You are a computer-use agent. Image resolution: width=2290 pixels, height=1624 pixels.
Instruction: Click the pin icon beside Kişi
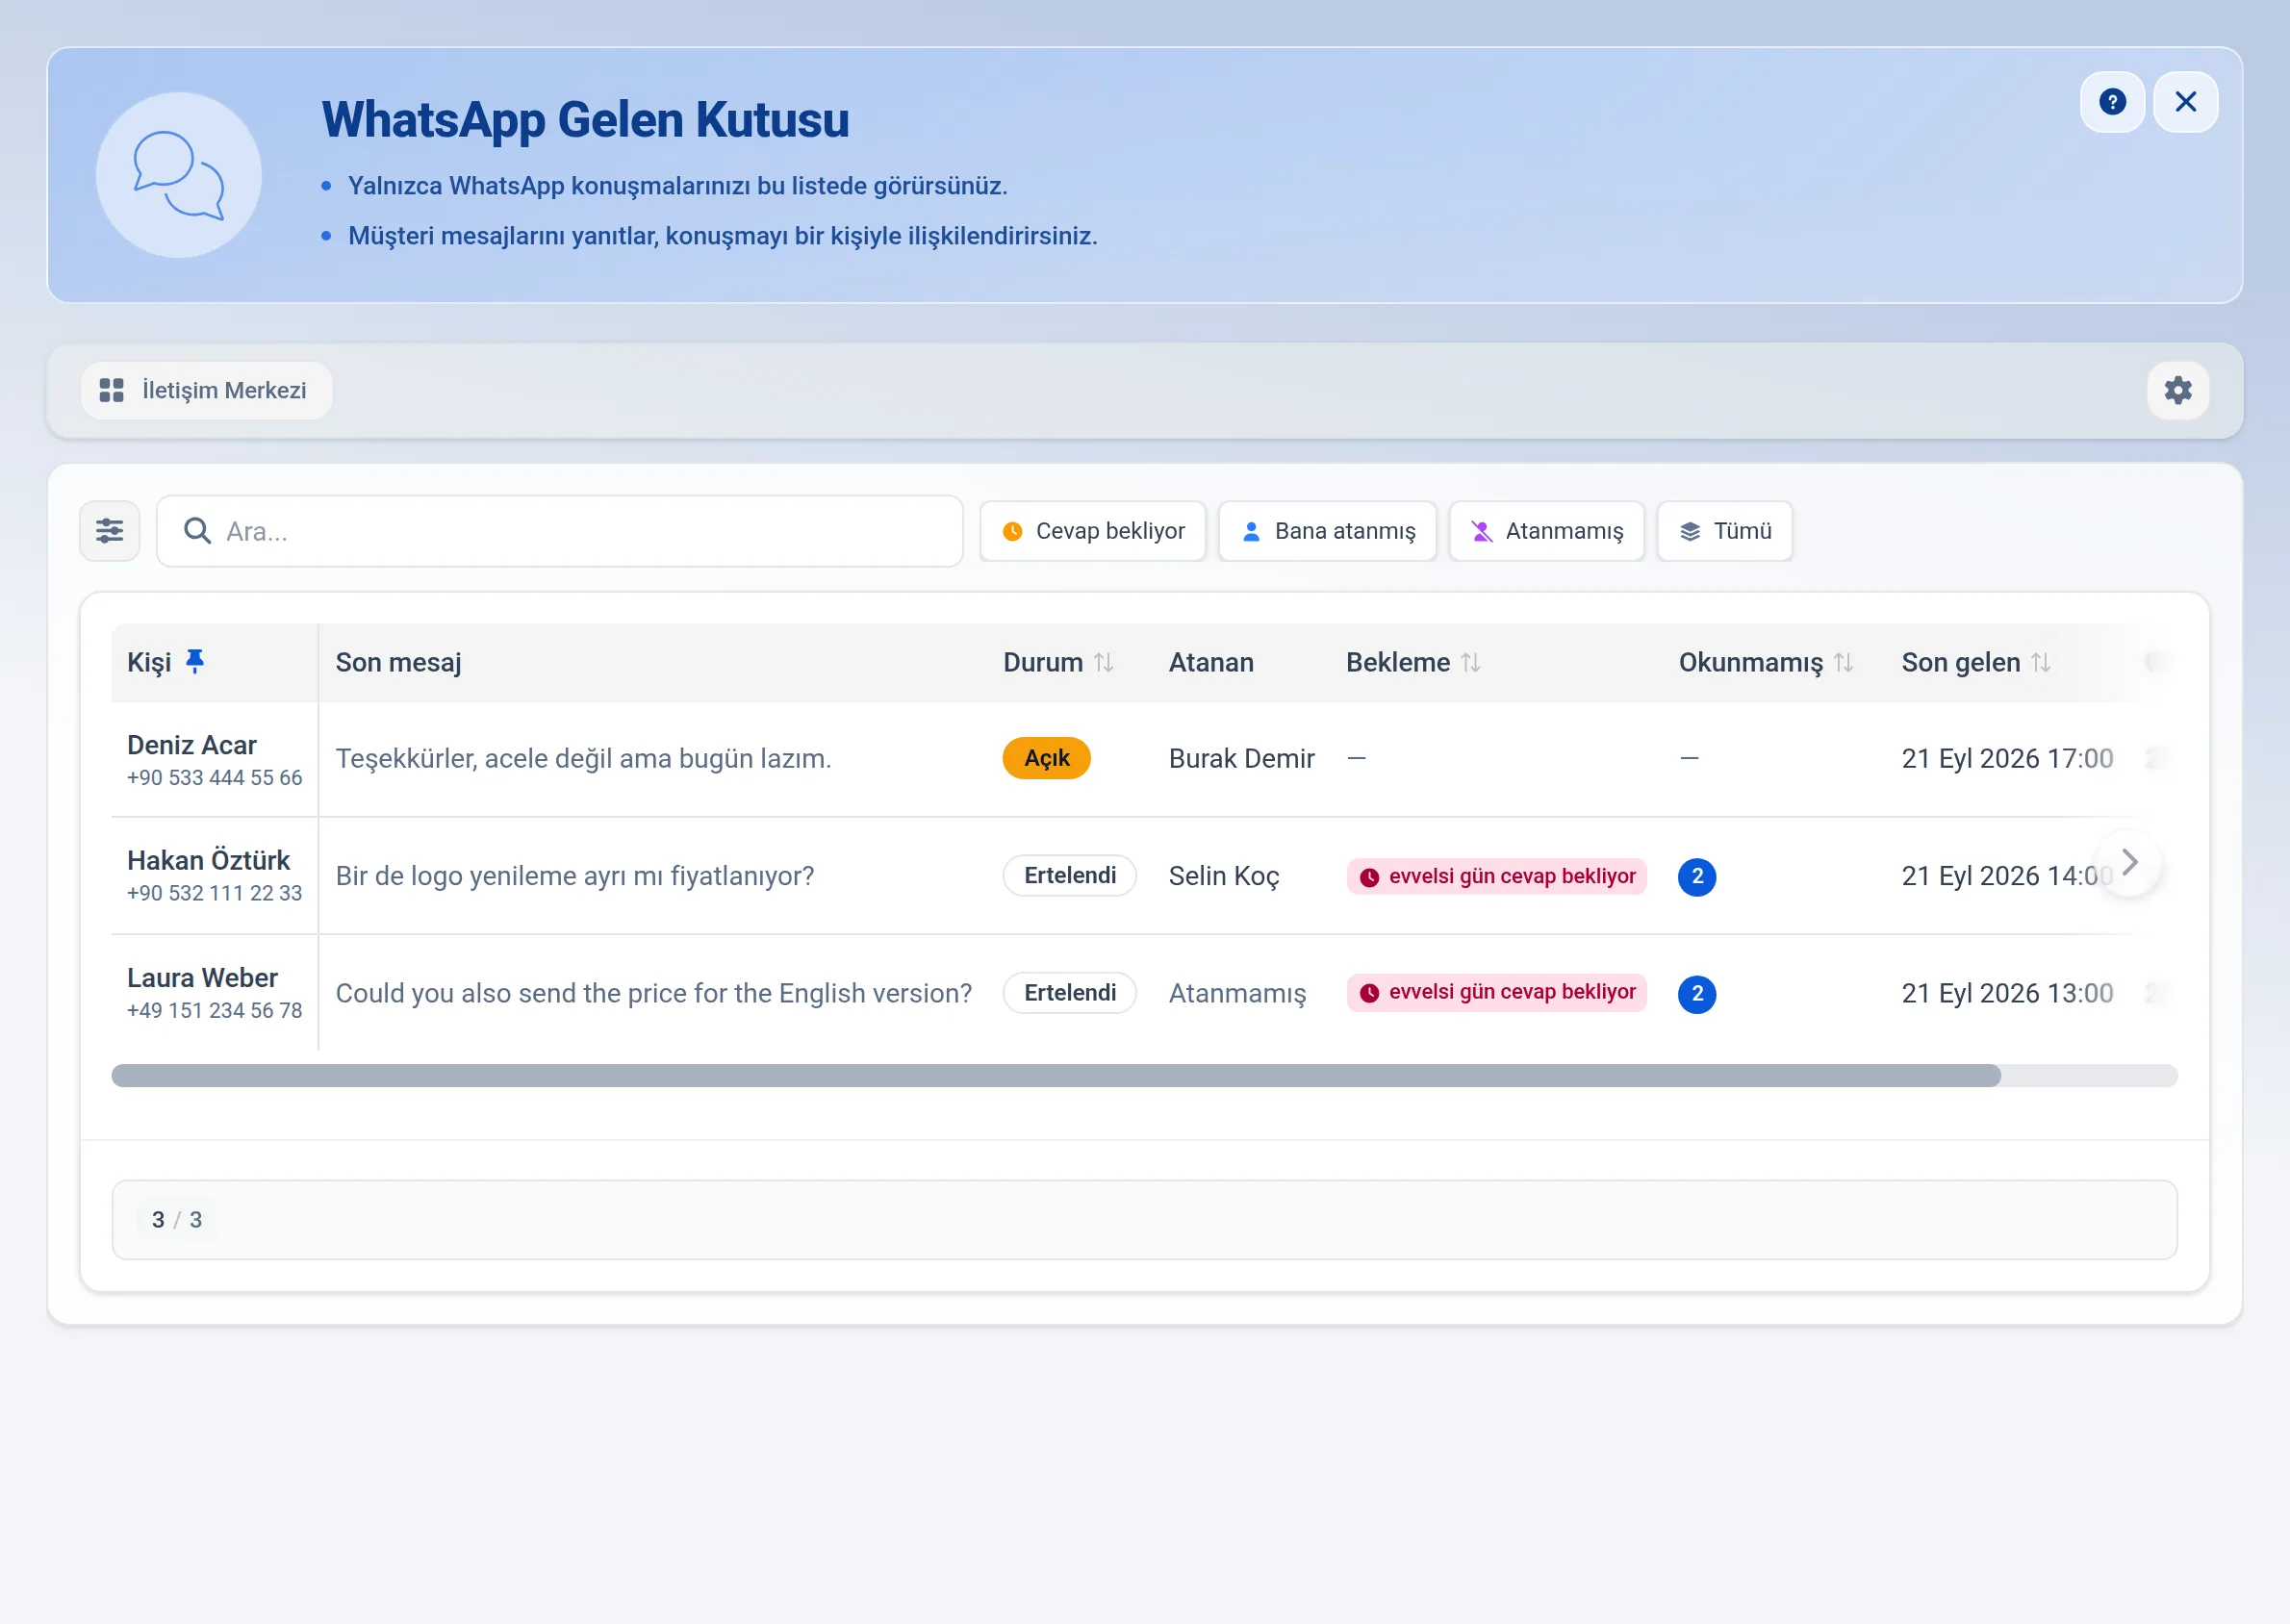pos(195,661)
